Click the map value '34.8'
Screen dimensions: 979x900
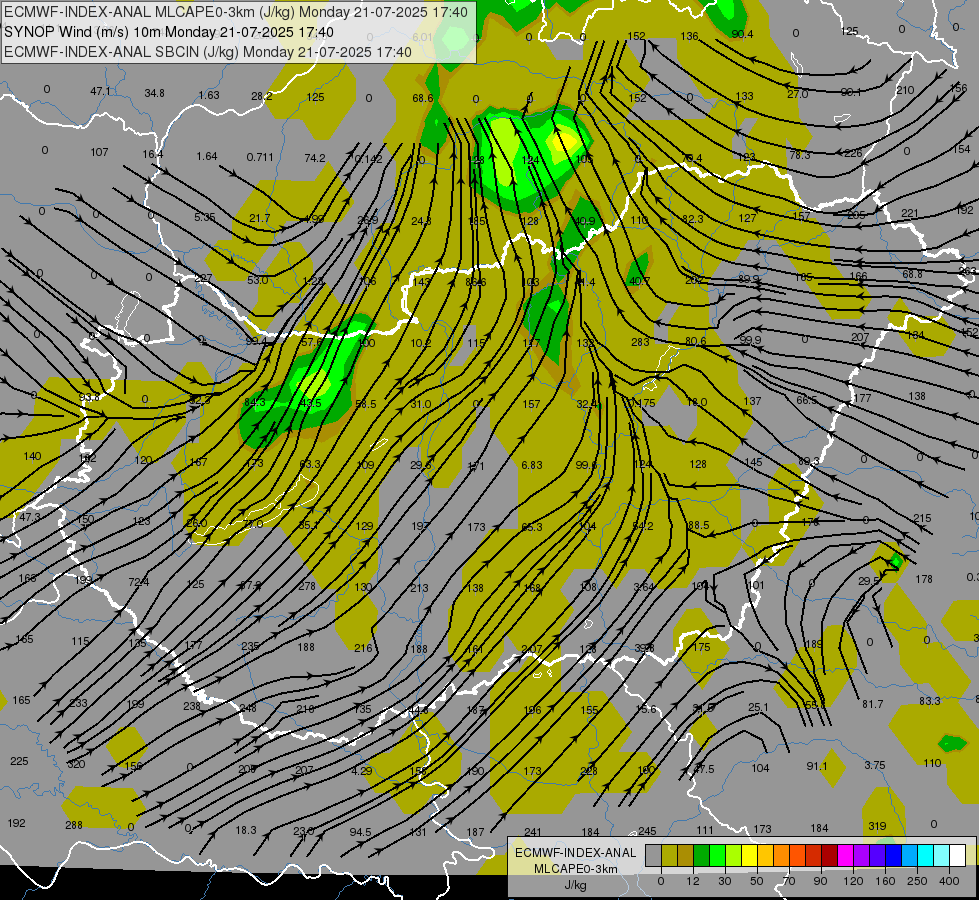[x=154, y=93]
